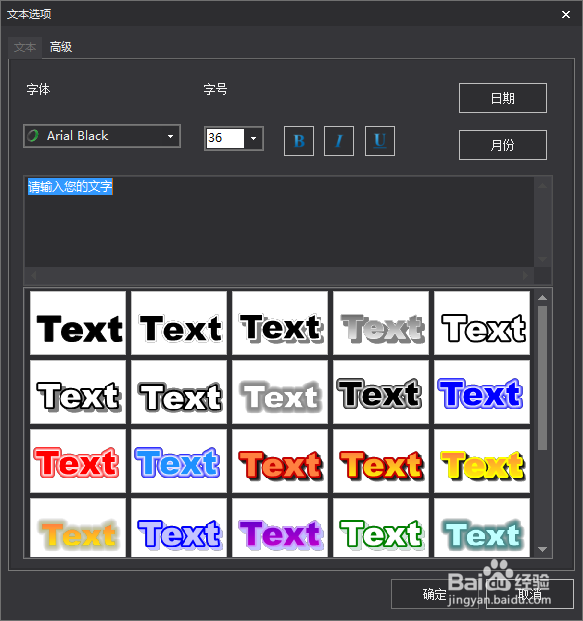Click inside the text input area
This screenshot has height=621, width=583.
point(279,222)
